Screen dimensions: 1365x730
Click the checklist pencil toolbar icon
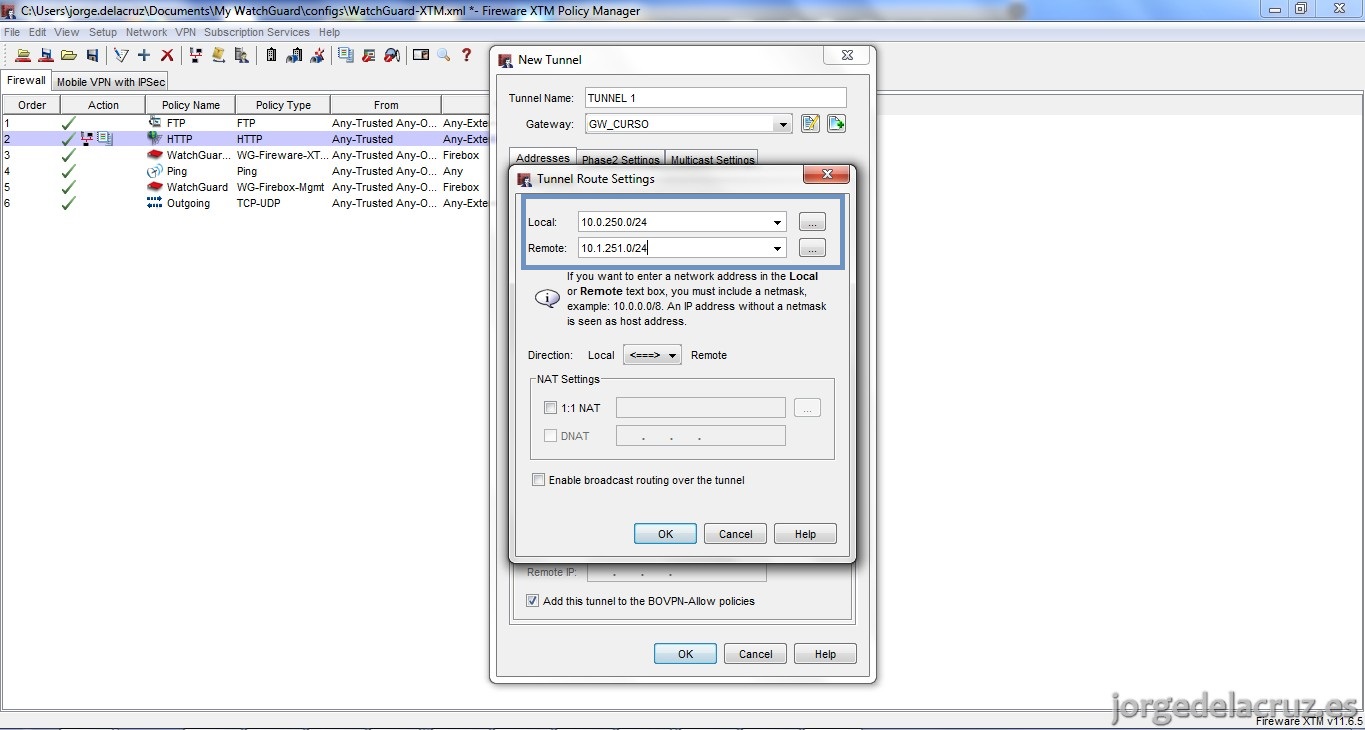[121, 56]
